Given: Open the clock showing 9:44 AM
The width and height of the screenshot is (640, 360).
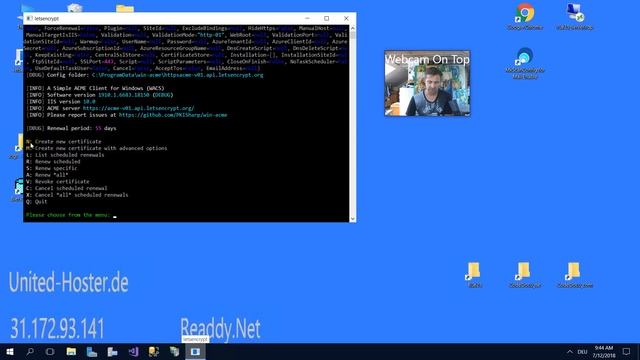Looking at the screenshot, I should tap(604, 351).
